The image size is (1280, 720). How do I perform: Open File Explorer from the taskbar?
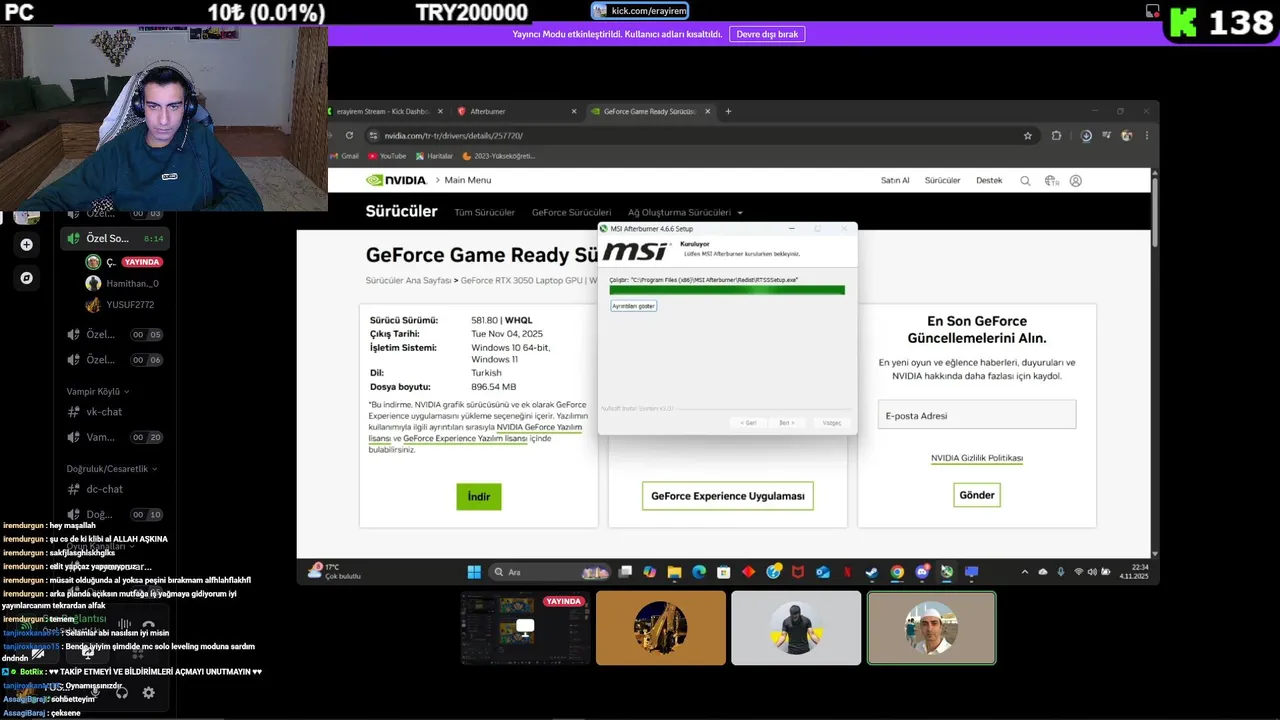tap(674, 572)
